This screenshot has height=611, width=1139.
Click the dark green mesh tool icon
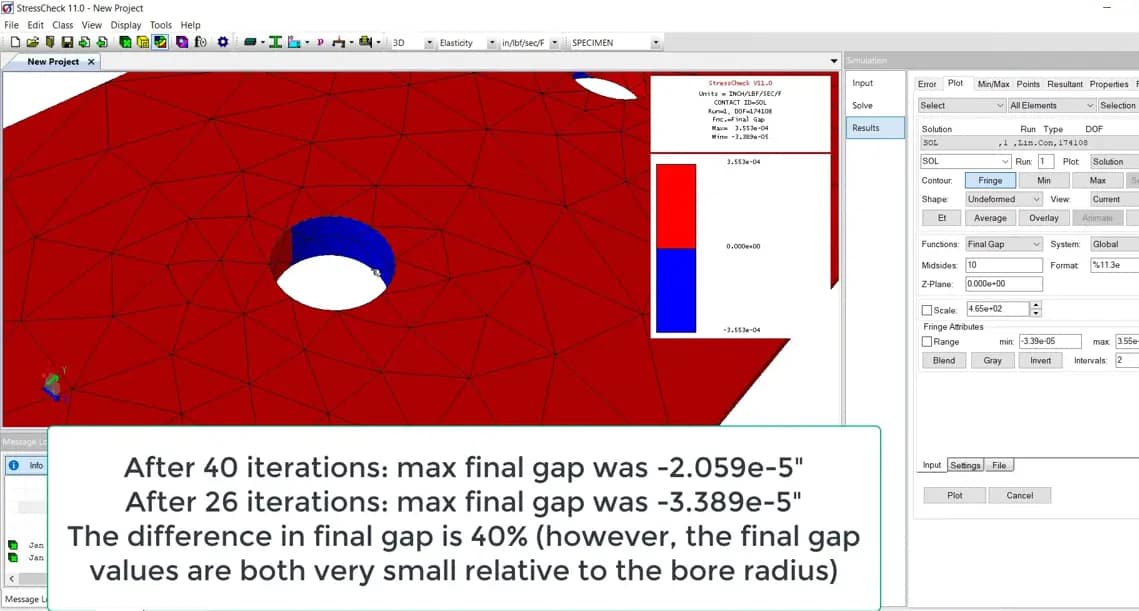coord(251,42)
